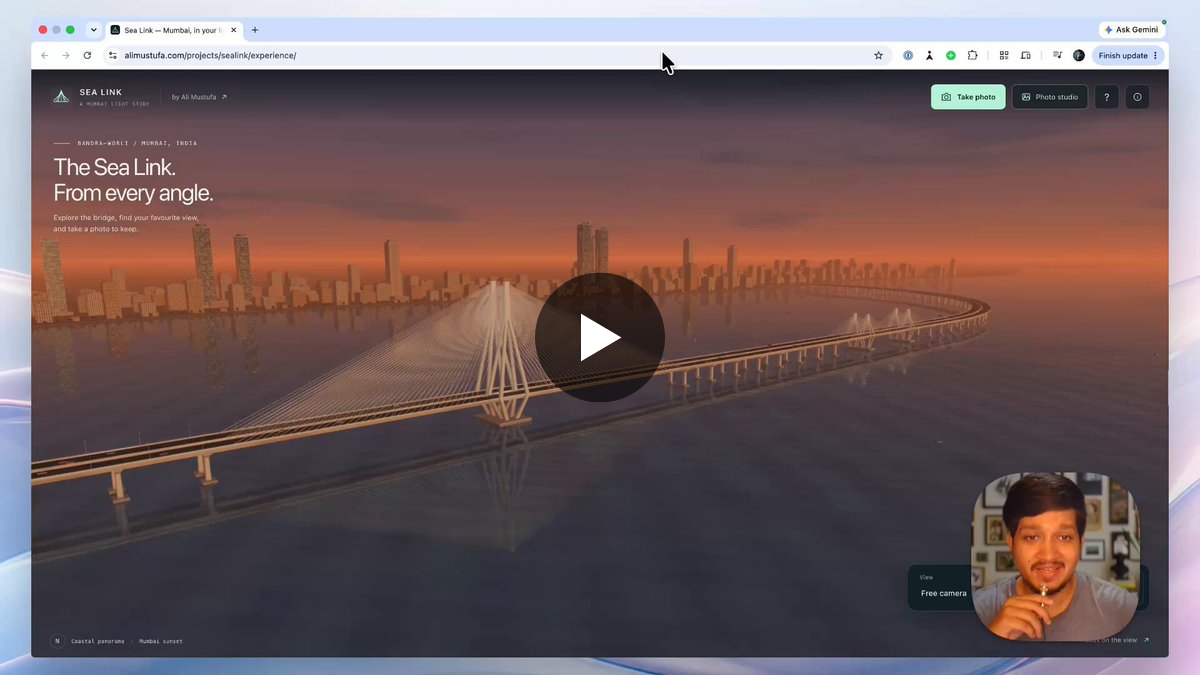Image resolution: width=1200 pixels, height=675 pixels.
Task: Go forward in browser history
Action: [x=66, y=56]
